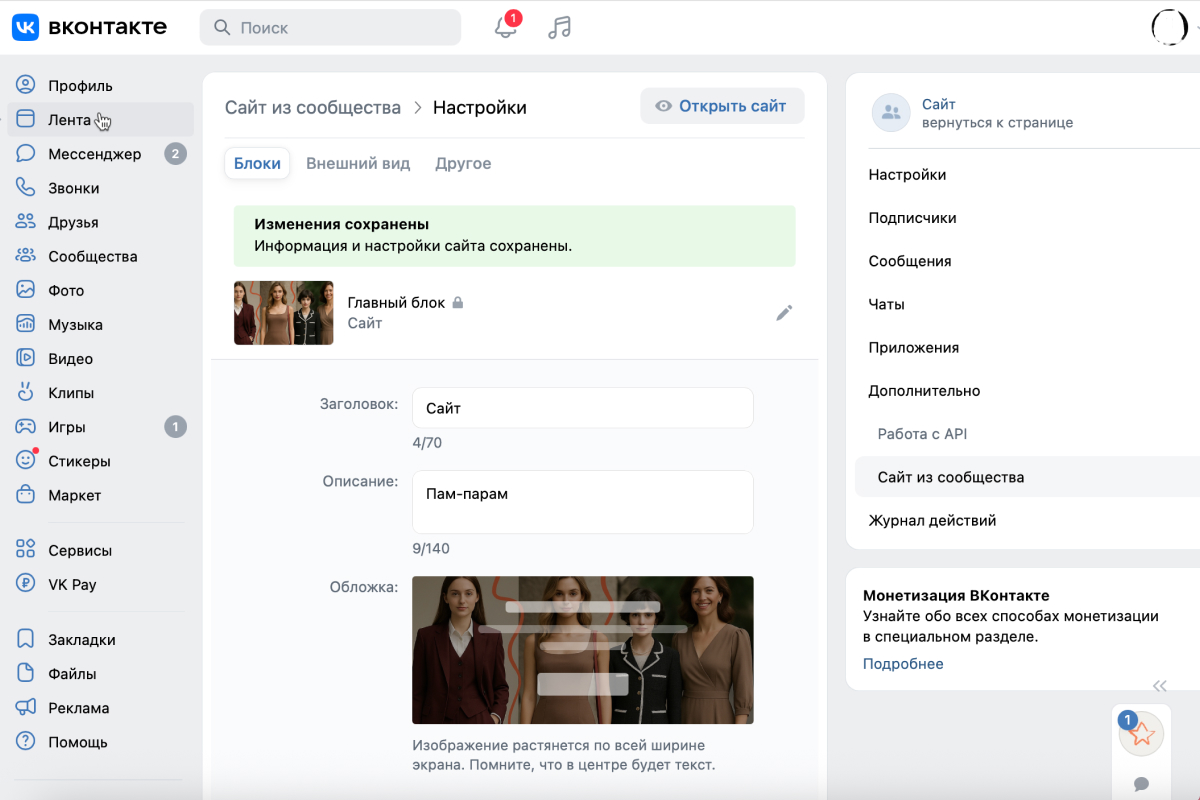Click the Мессенджер chat bubble icon

pyautogui.click(x=26, y=154)
